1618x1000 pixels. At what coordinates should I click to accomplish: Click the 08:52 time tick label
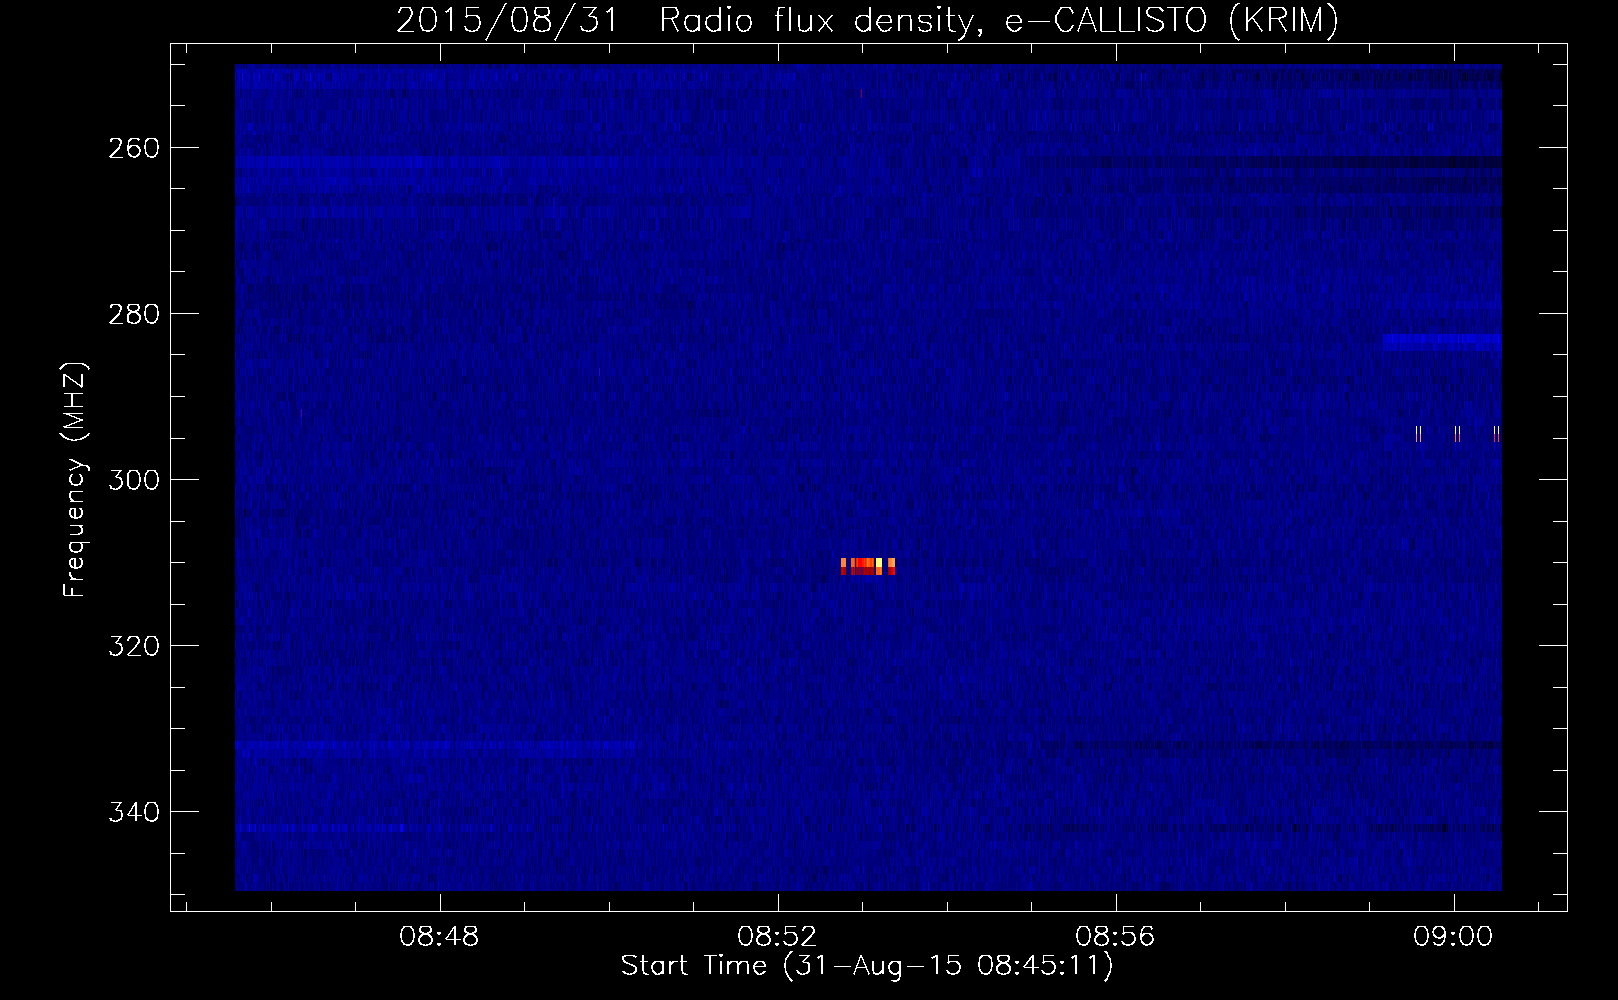click(777, 937)
